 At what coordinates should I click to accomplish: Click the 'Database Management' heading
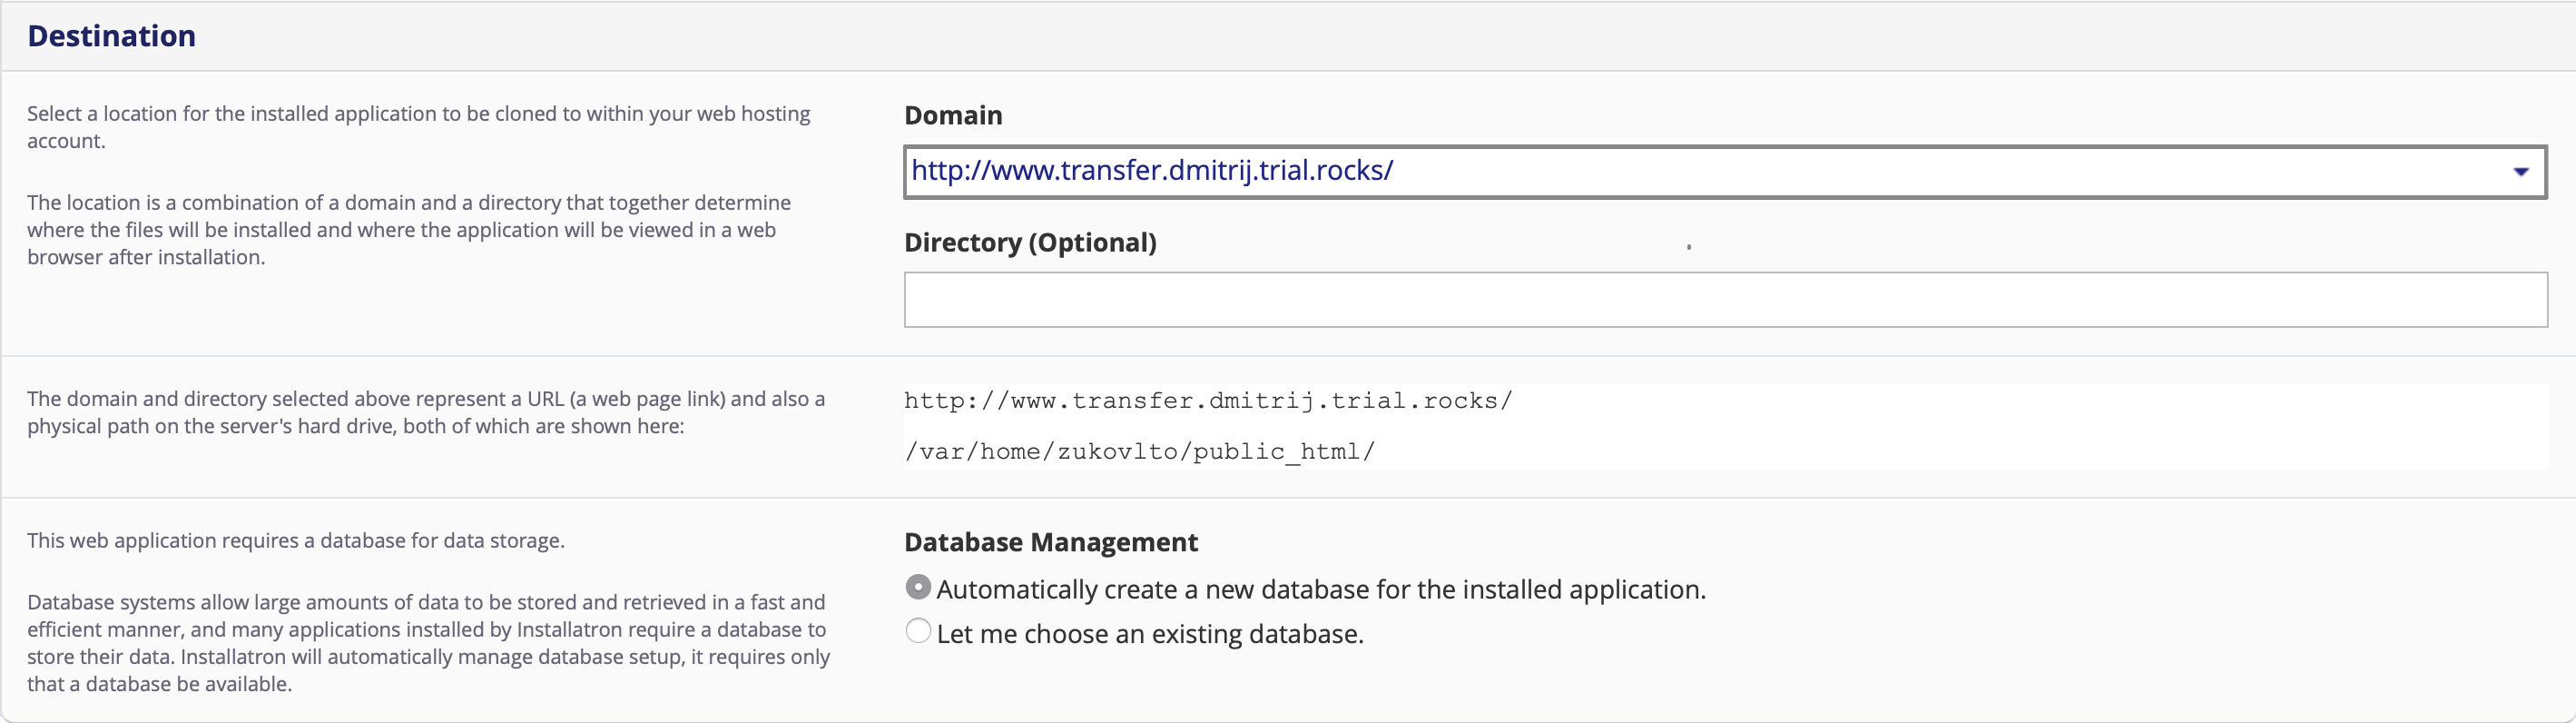[1051, 542]
